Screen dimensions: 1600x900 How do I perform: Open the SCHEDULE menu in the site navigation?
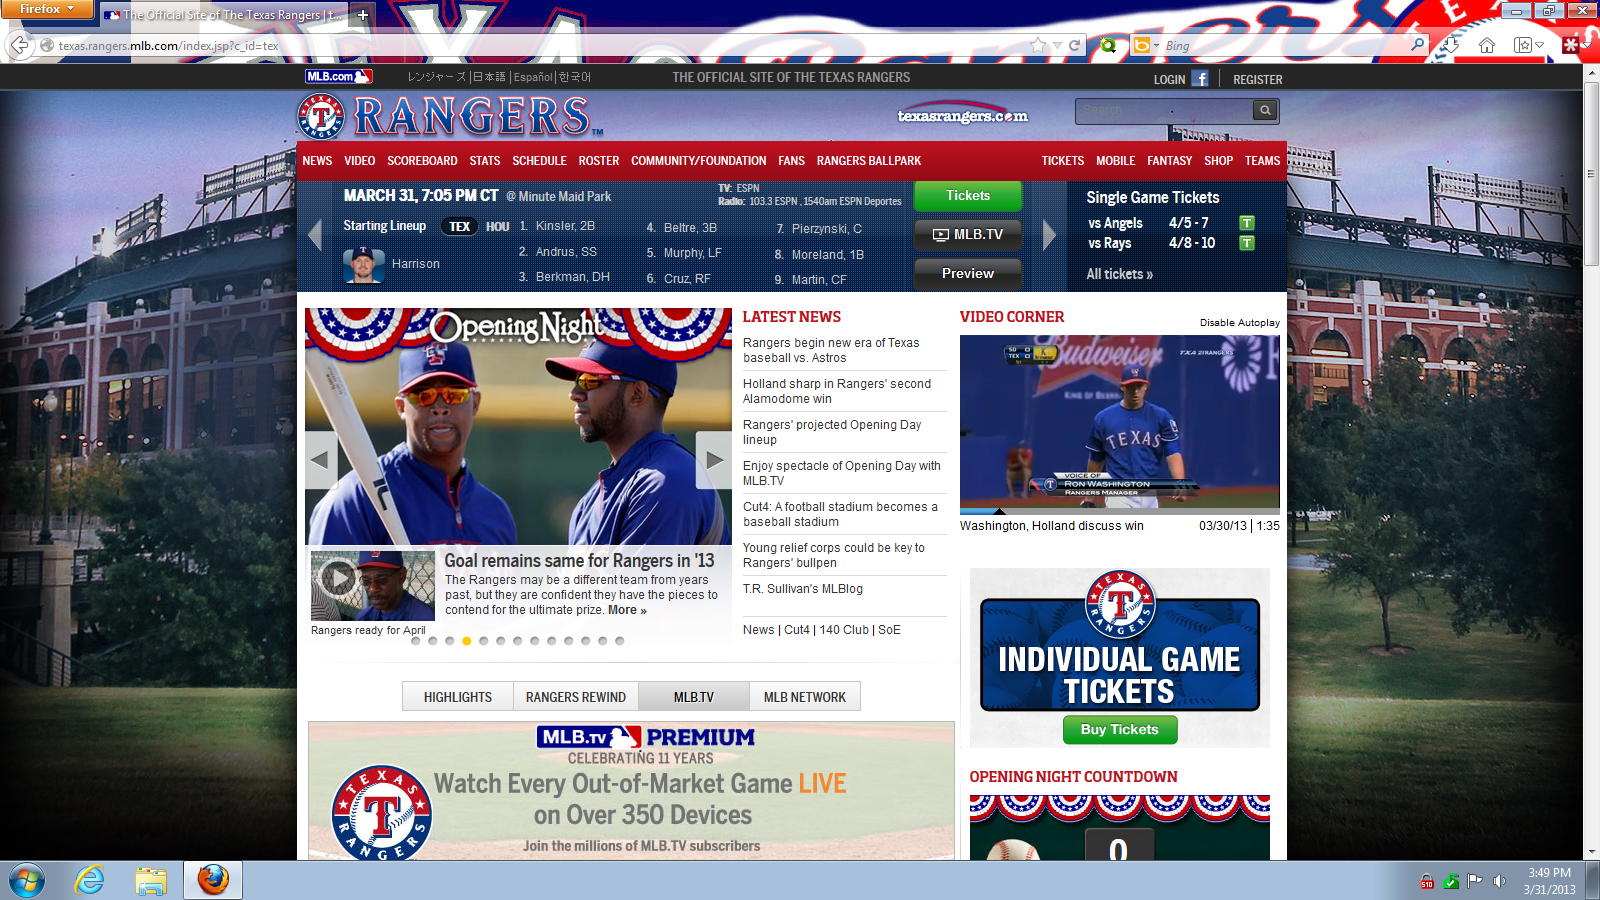(540, 161)
